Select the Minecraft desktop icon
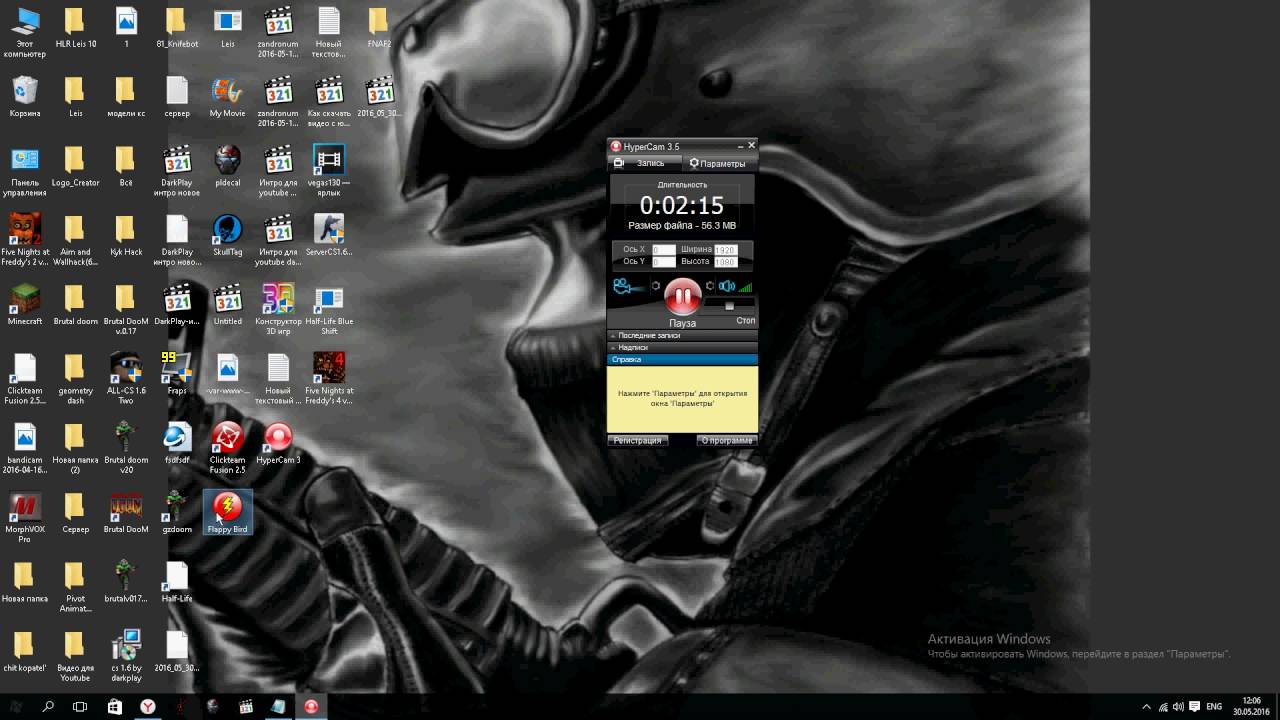 point(25,305)
